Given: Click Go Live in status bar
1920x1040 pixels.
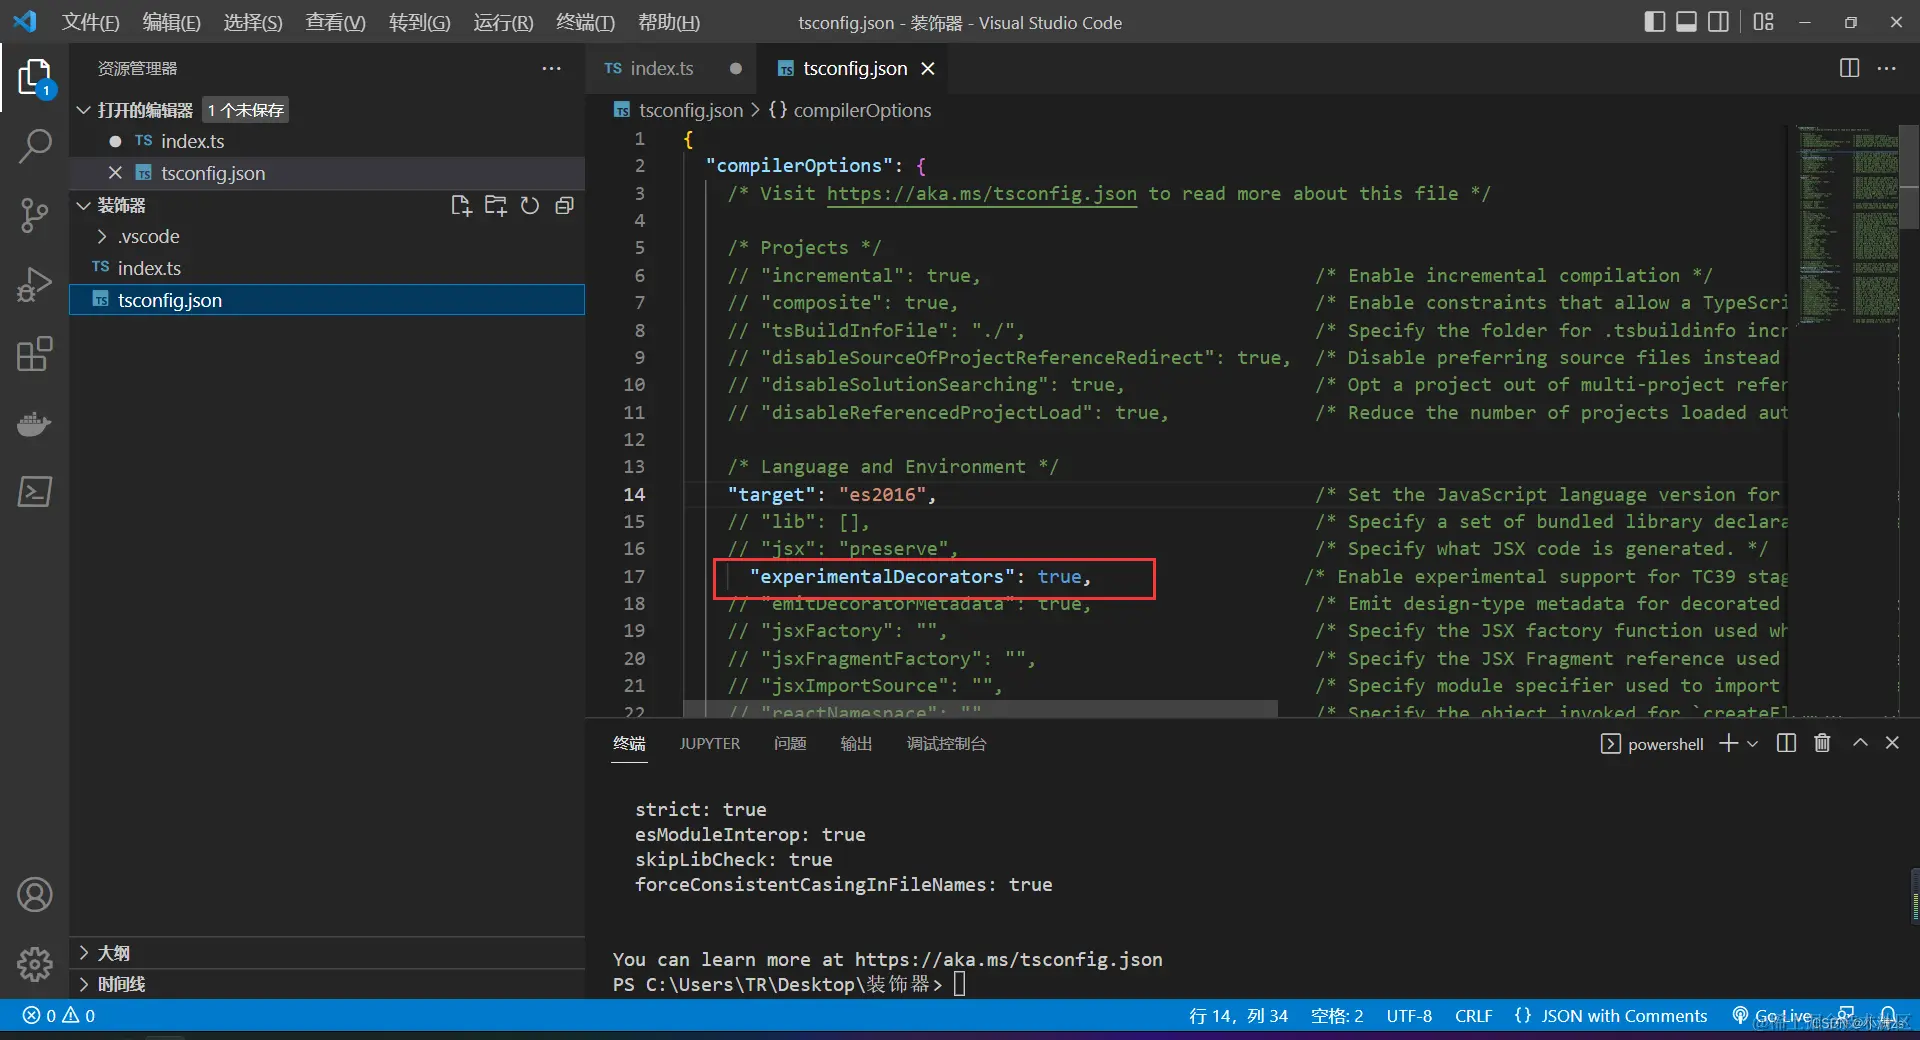Looking at the screenshot, I should tap(1774, 1016).
